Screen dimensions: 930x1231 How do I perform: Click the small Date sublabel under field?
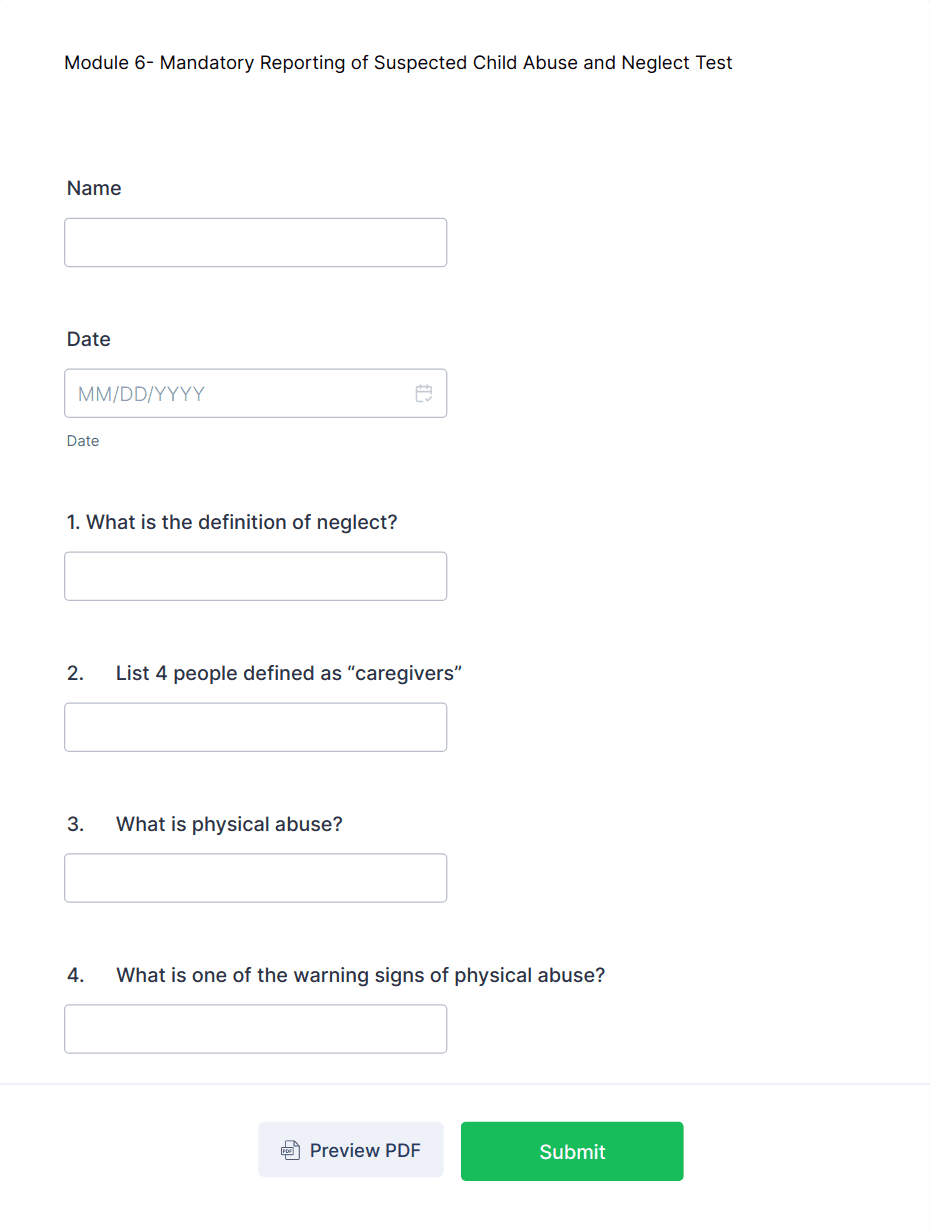tap(83, 441)
